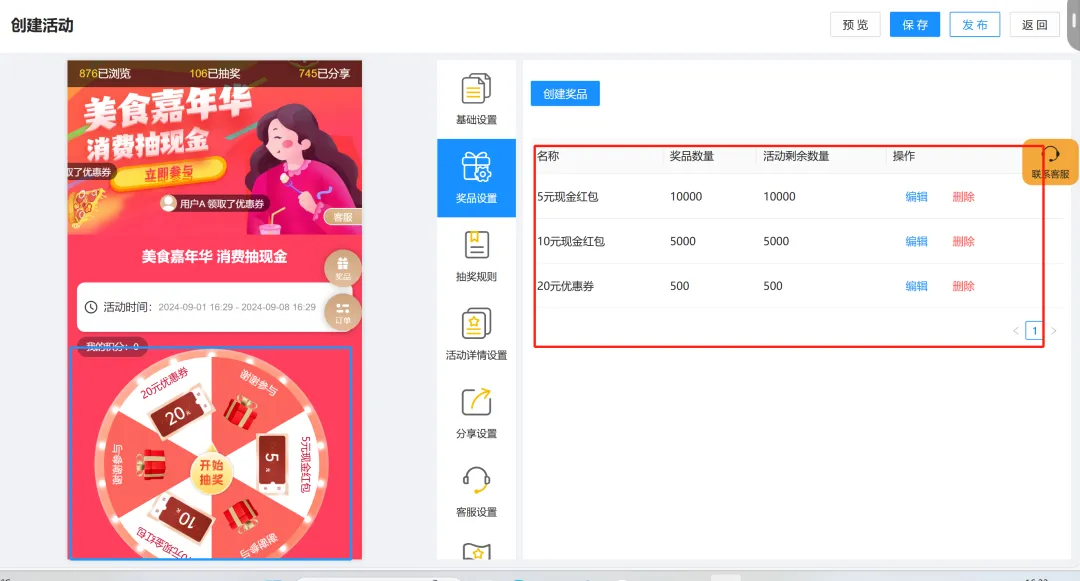Screen dimensions: 1080x581
Task: Save the activity with 保存
Action: tap(915, 25)
